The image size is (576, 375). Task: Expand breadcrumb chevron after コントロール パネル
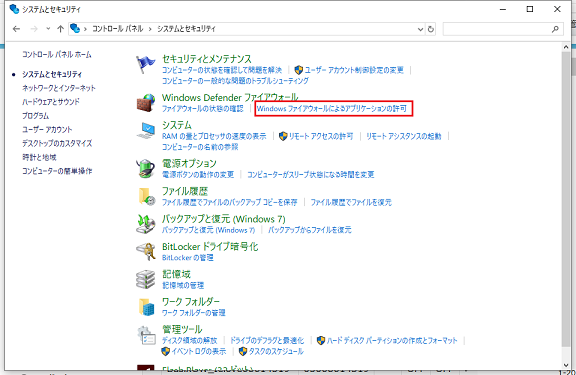point(150,29)
